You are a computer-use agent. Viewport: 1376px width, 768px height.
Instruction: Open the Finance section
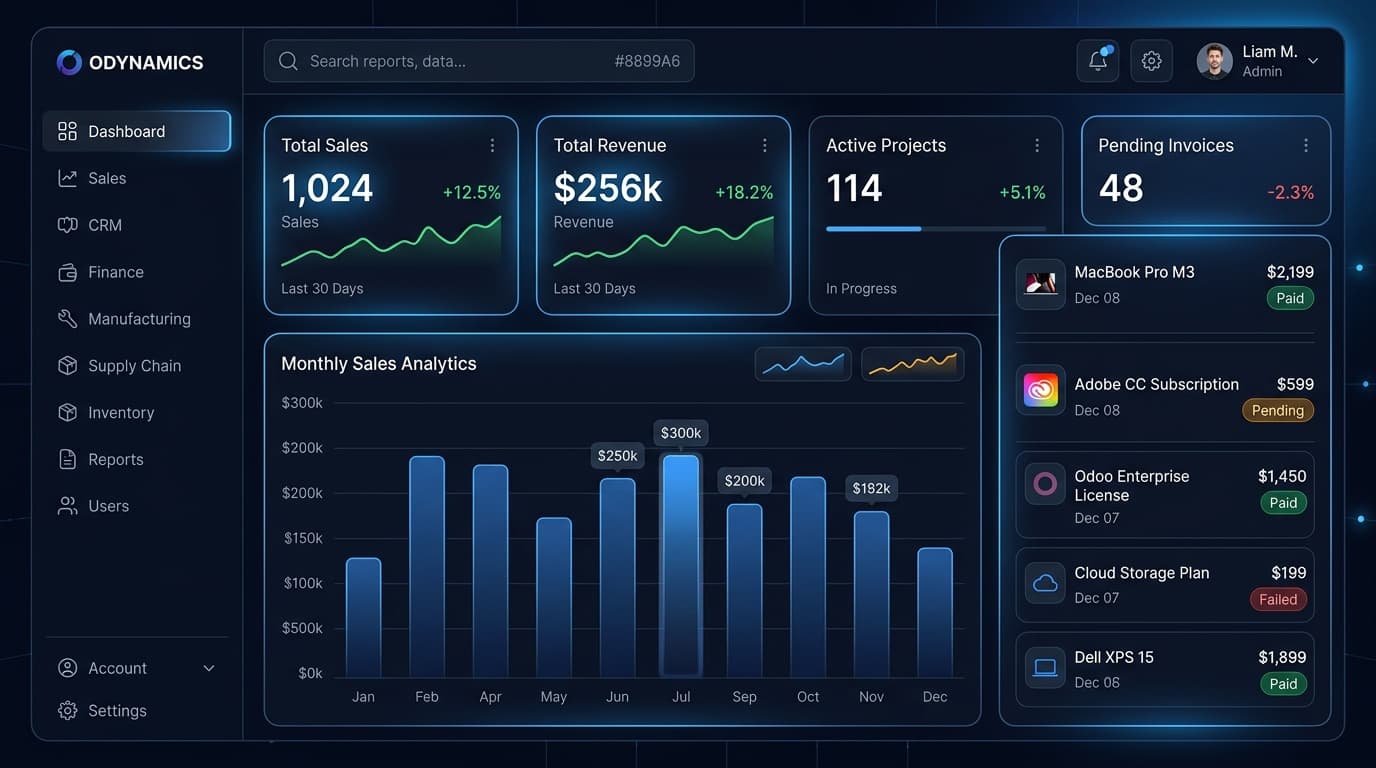tap(137, 272)
